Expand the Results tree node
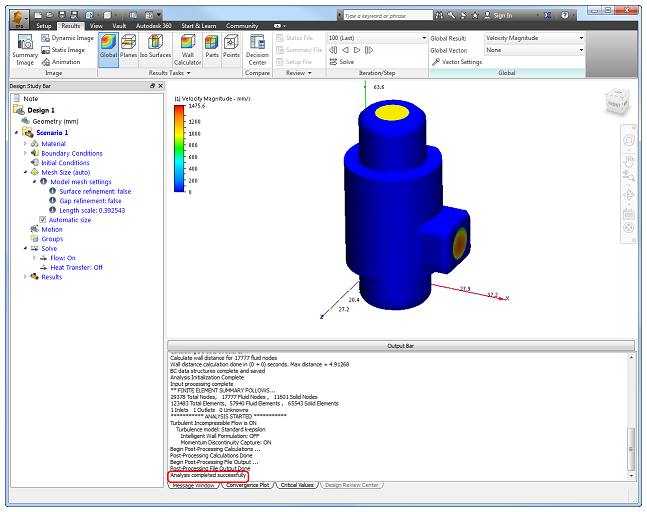The image size is (647, 512). pos(25,277)
